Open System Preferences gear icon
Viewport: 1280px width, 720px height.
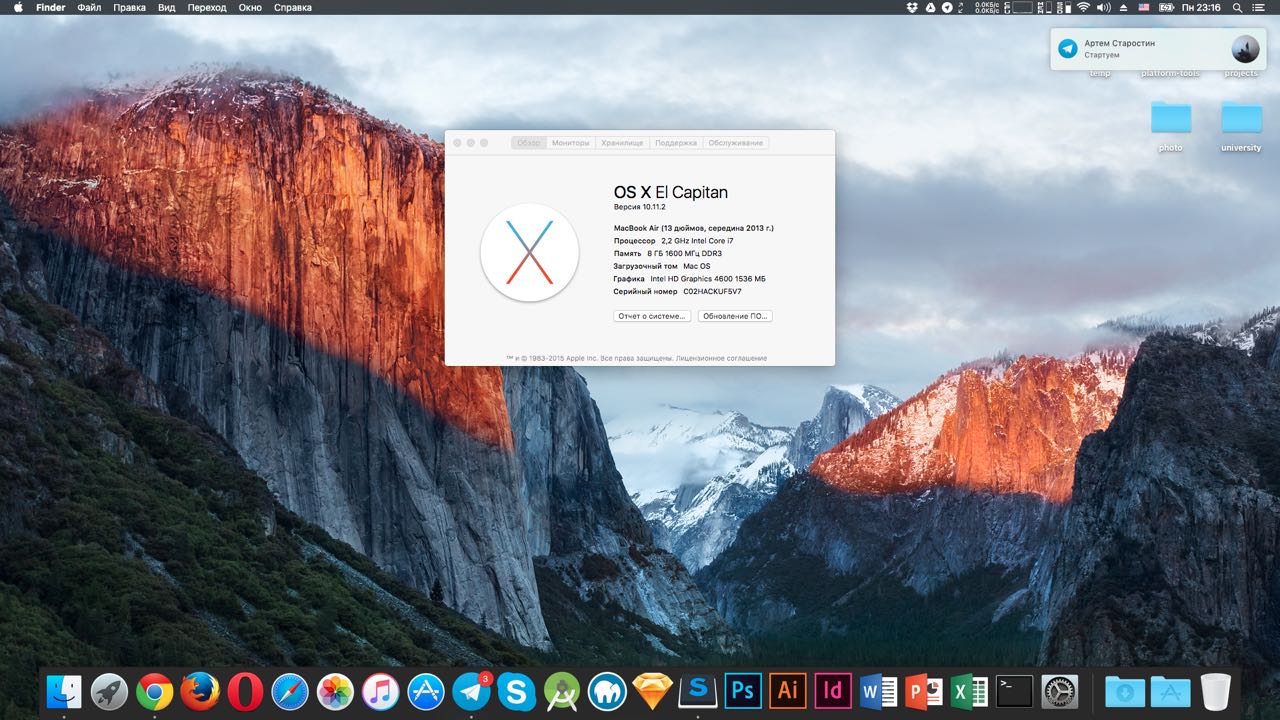point(1059,691)
